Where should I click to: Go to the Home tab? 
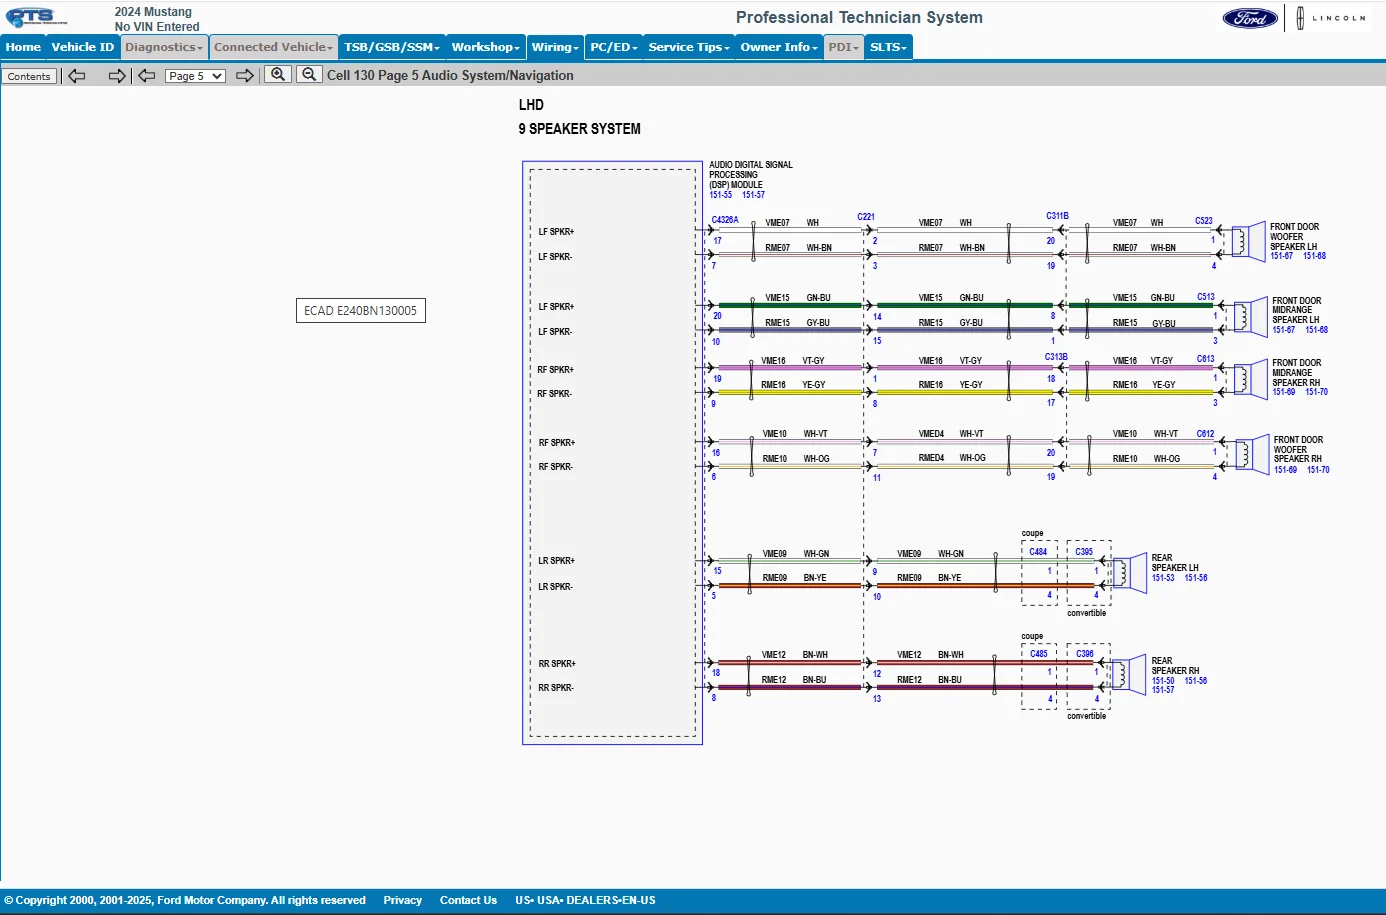(x=23, y=47)
